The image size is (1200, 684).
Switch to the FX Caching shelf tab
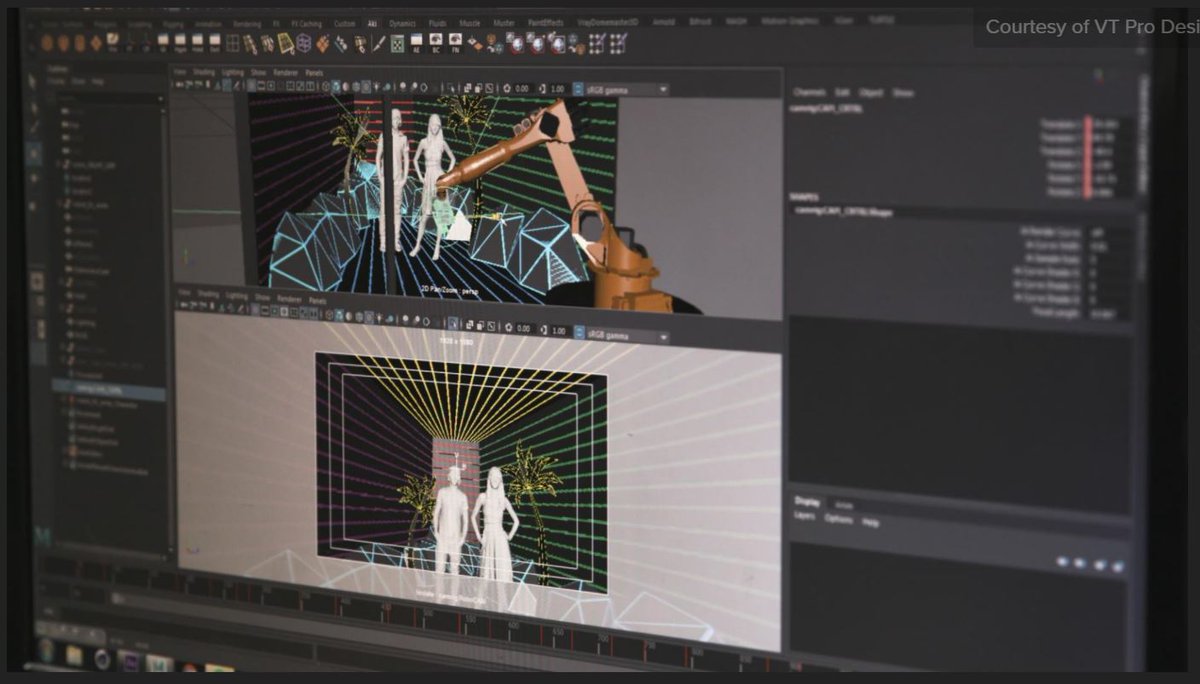(x=306, y=22)
